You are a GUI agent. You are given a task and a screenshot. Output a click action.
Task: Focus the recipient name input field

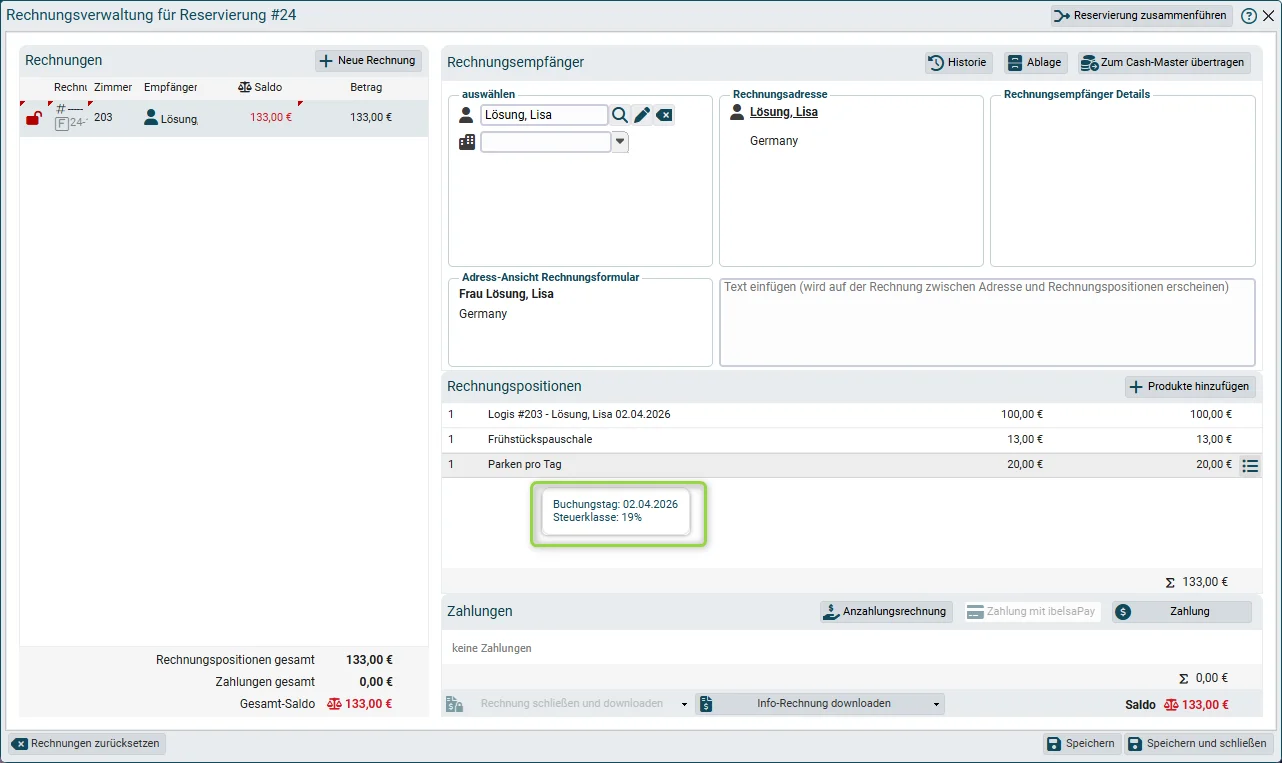tap(544, 115)
